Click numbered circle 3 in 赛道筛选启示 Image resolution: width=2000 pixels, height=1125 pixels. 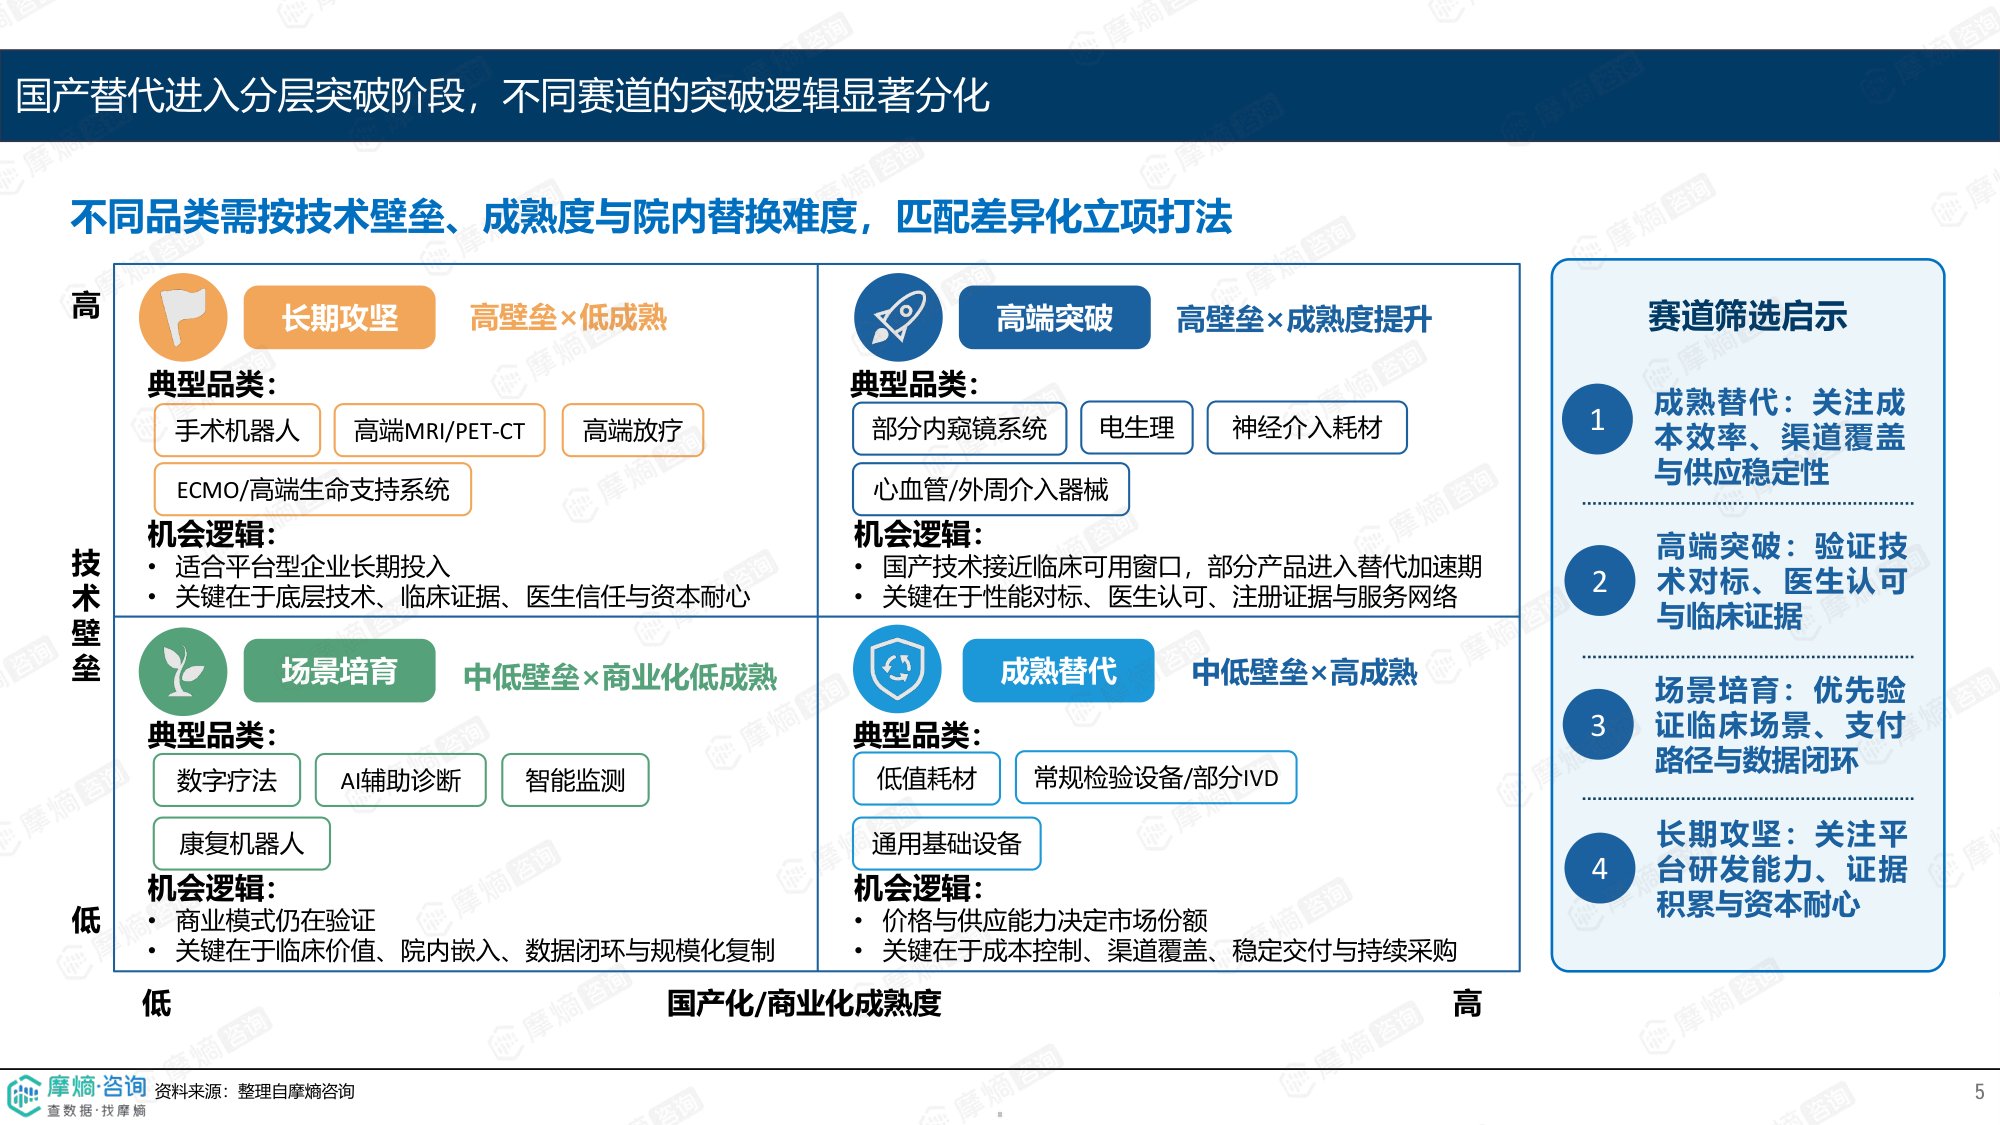pyautogui.click(x=1598, y=725)
